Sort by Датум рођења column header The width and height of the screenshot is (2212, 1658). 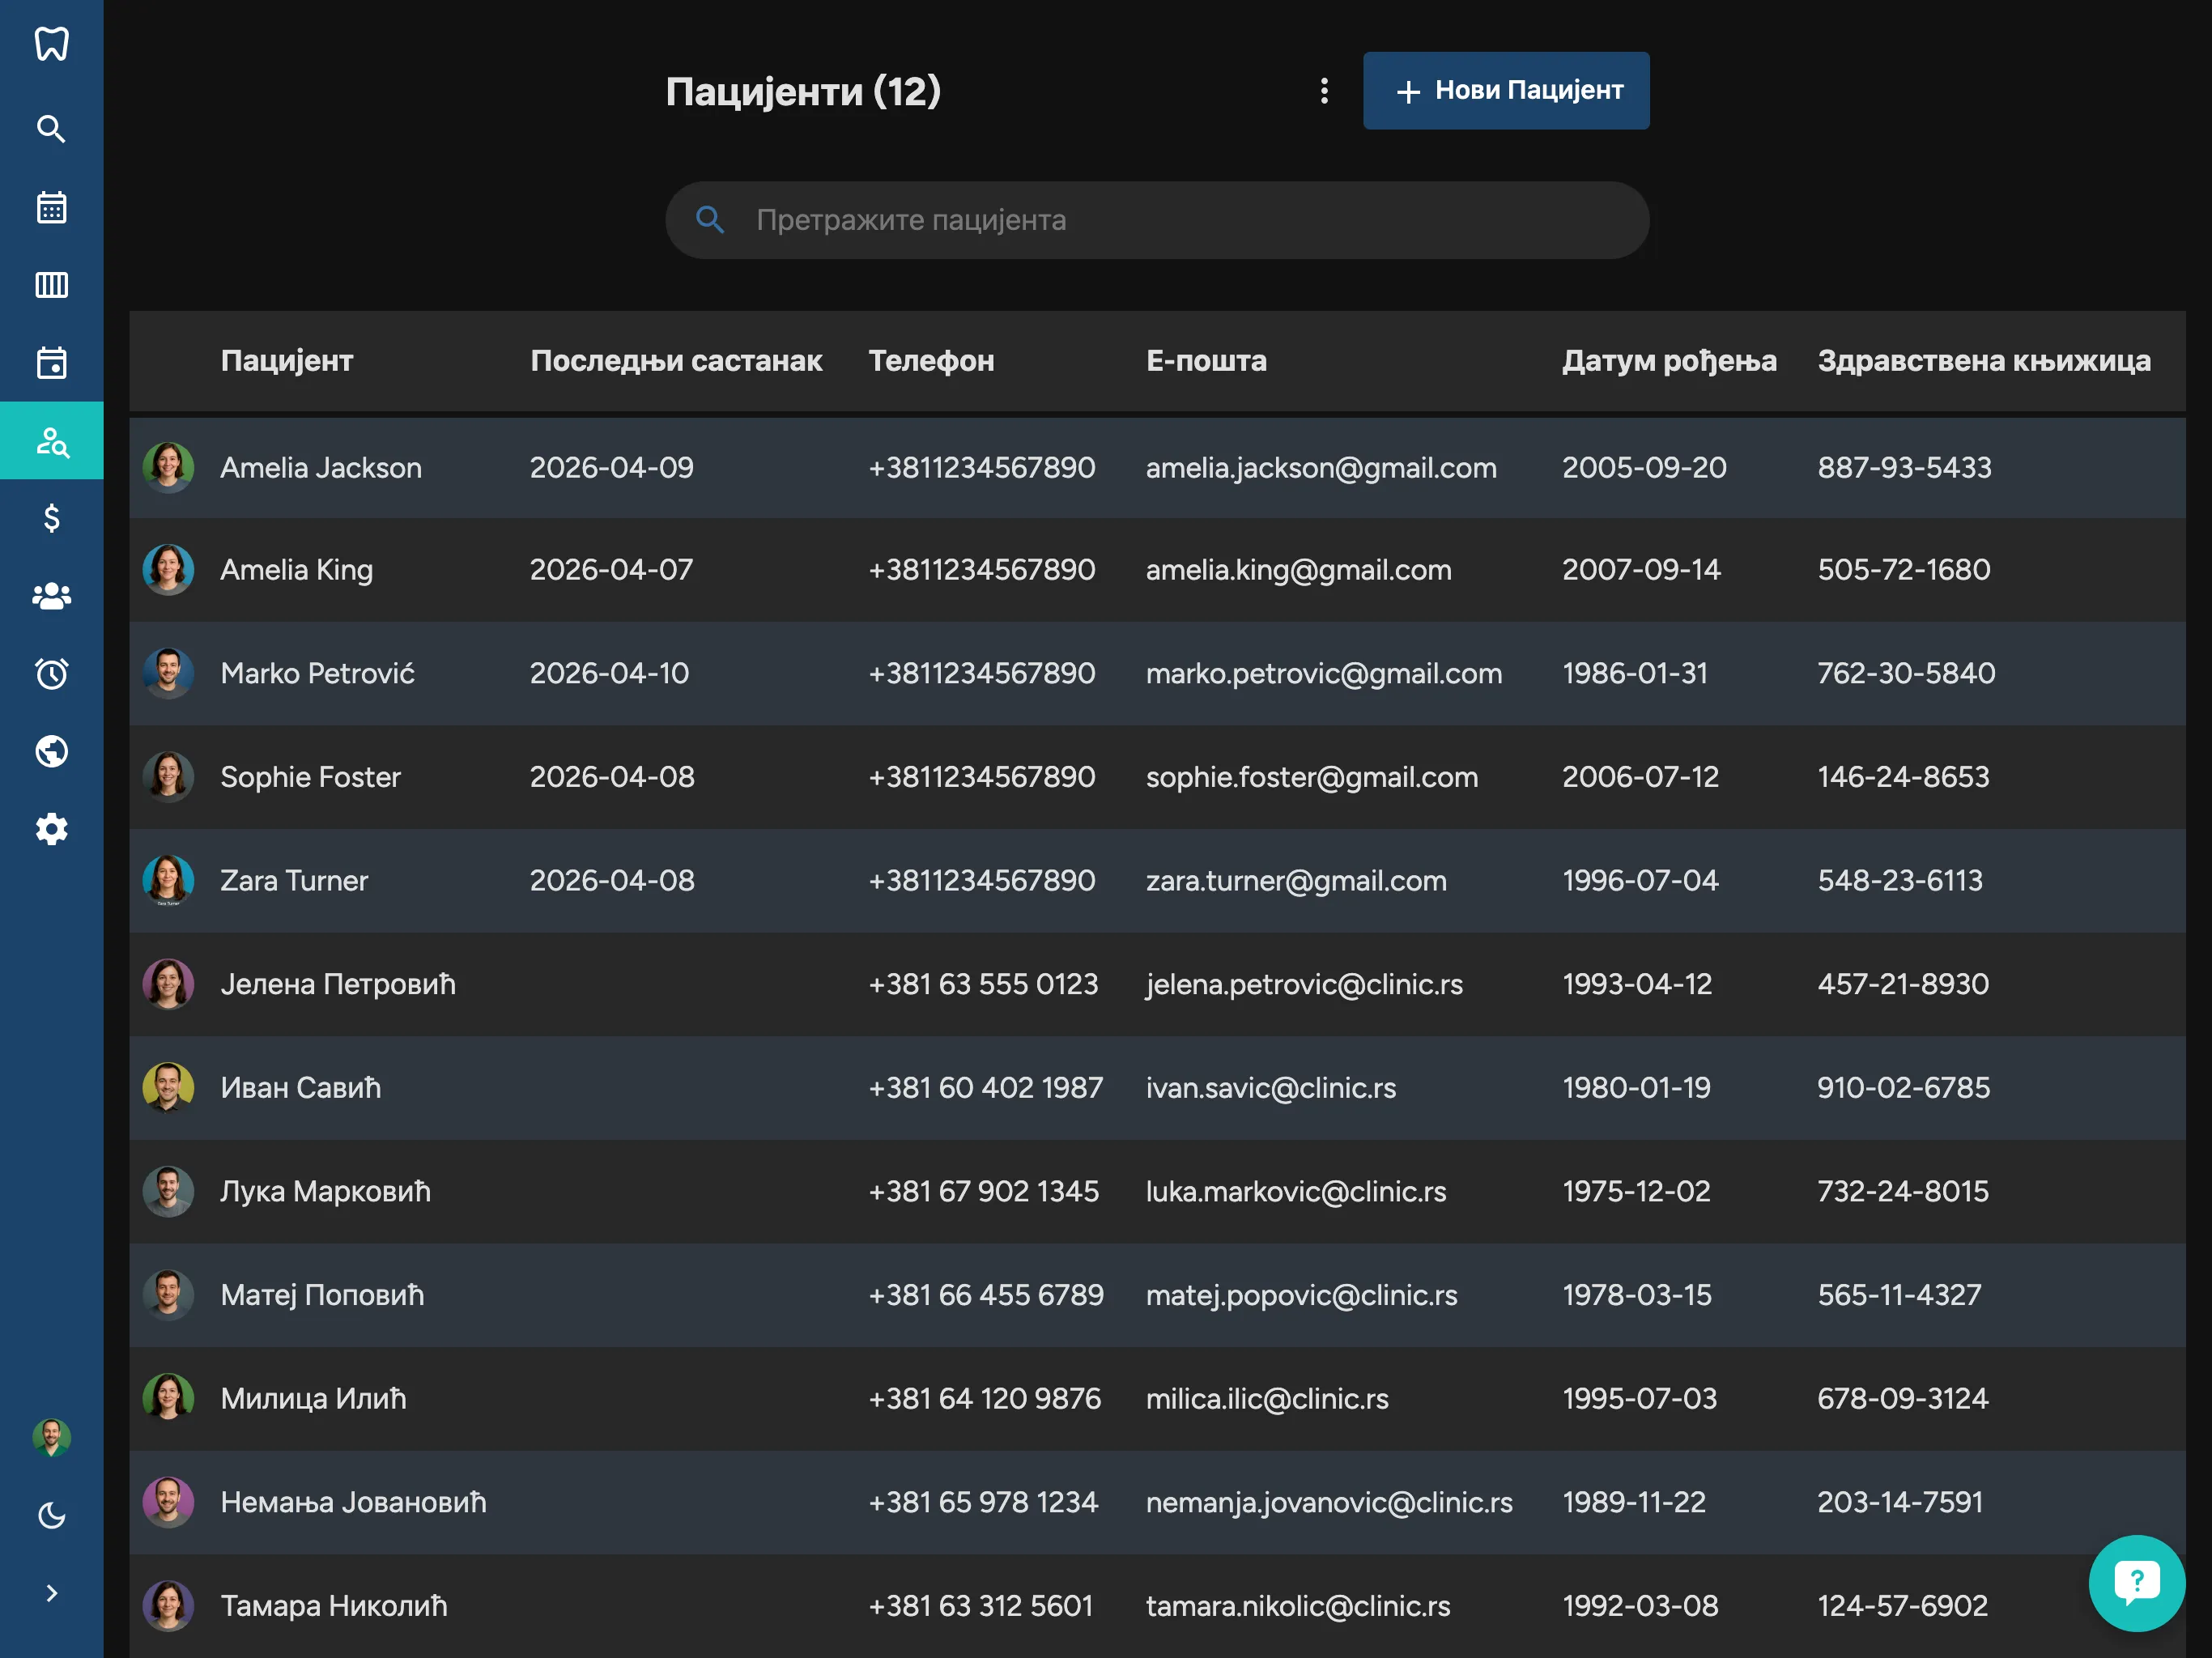(x=1668, y=361)
